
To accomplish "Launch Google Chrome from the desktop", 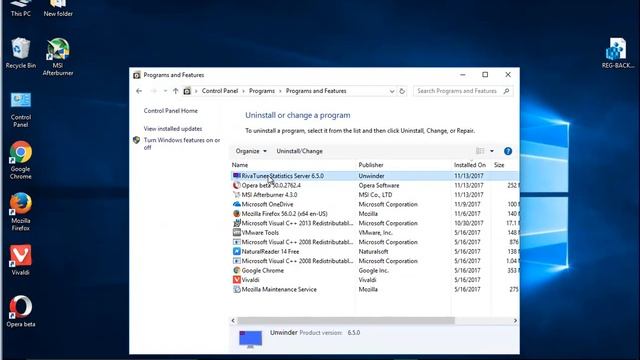I will 20,160.
